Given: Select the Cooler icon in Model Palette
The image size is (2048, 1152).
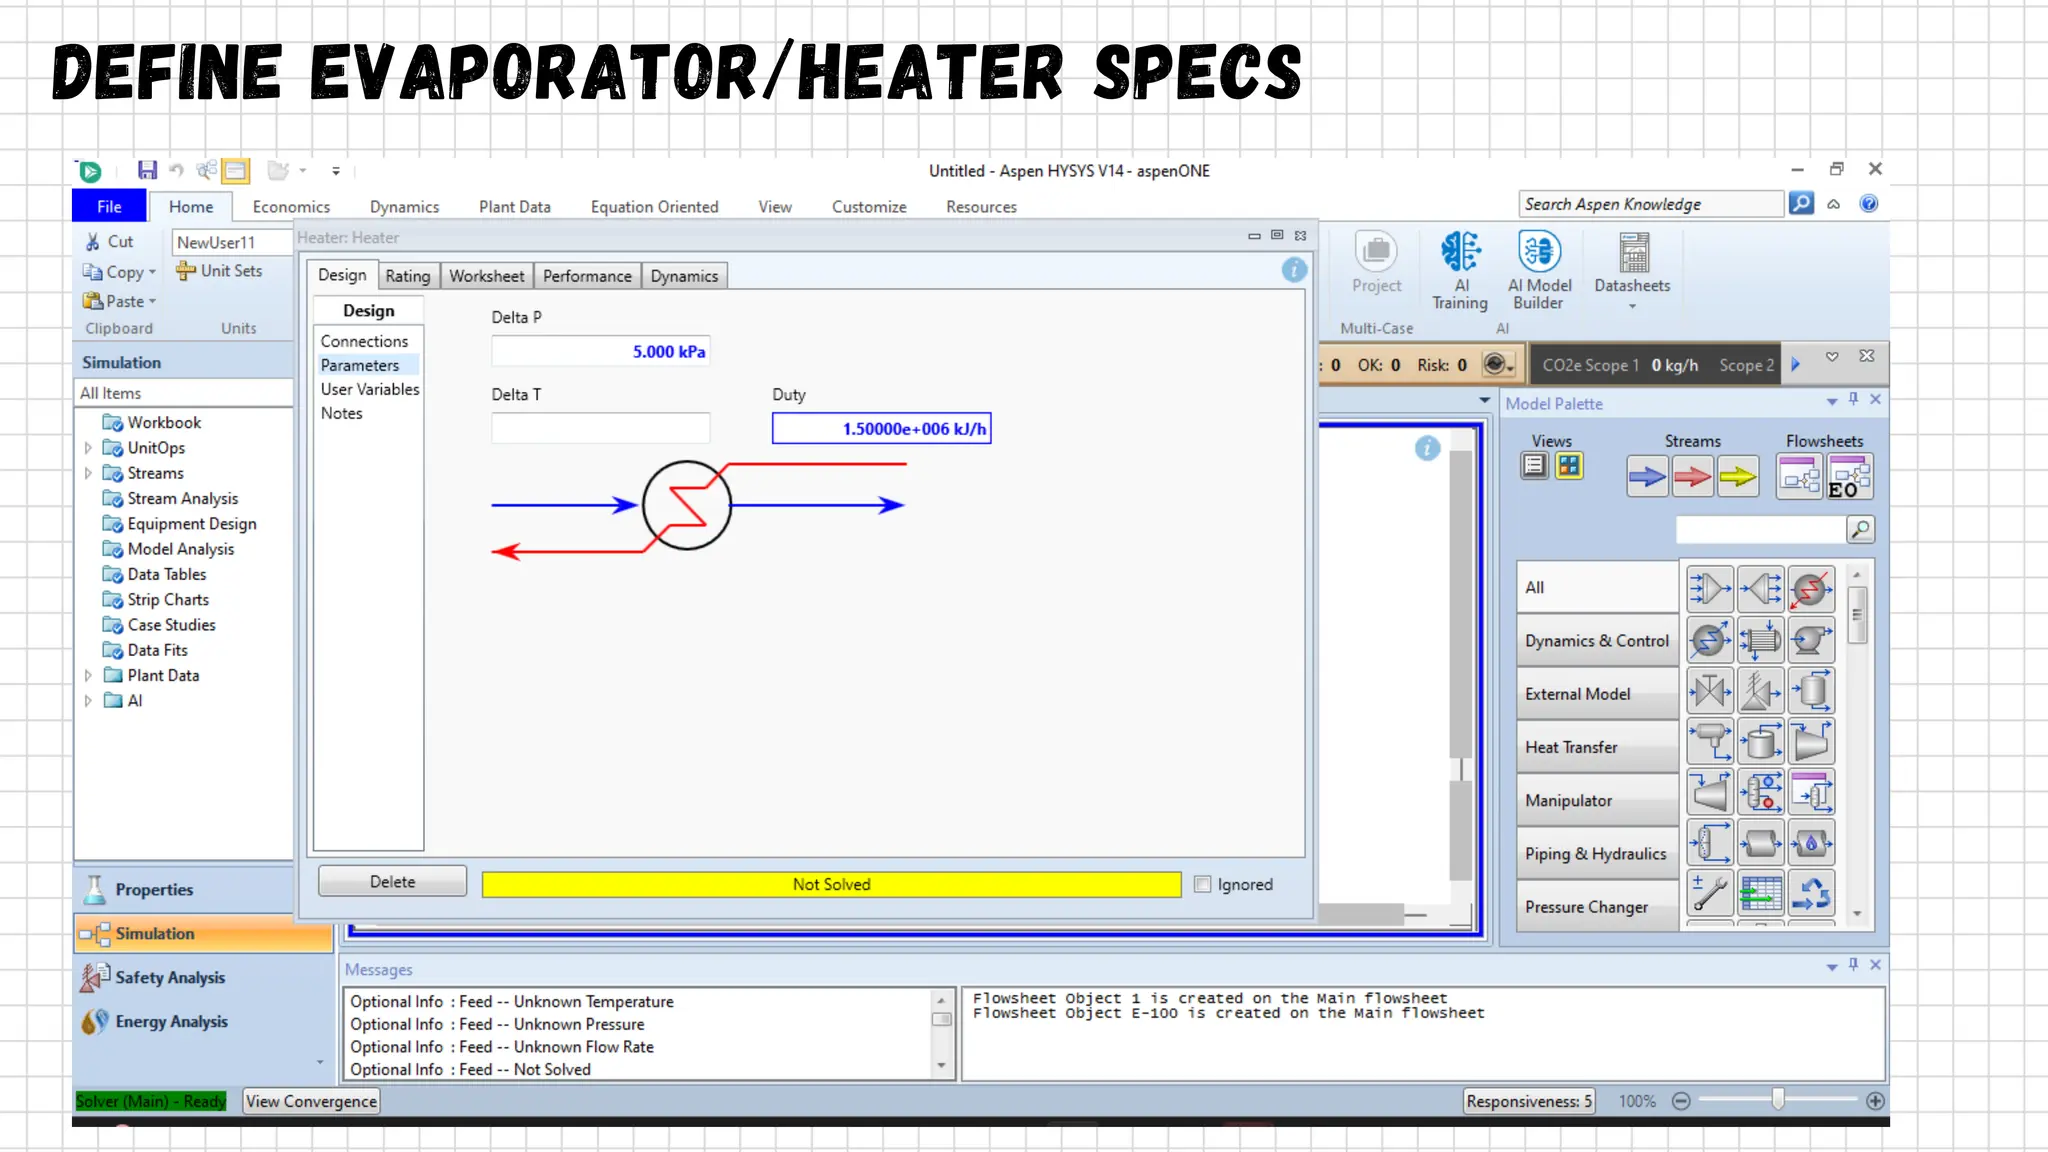Looking at the screenshot, I should pyautogui.click(x=1710, y=639).
